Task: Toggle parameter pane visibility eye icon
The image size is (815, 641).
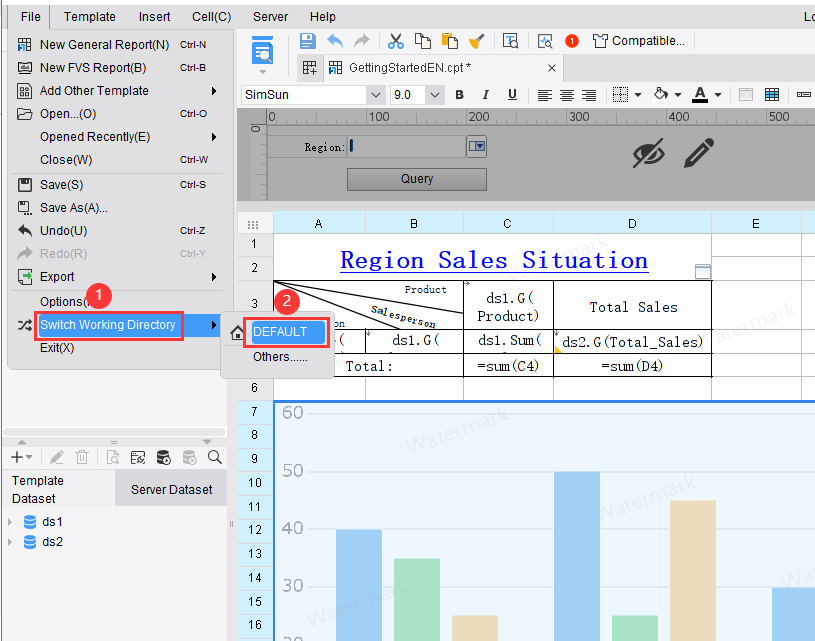Action: [649, 153]
